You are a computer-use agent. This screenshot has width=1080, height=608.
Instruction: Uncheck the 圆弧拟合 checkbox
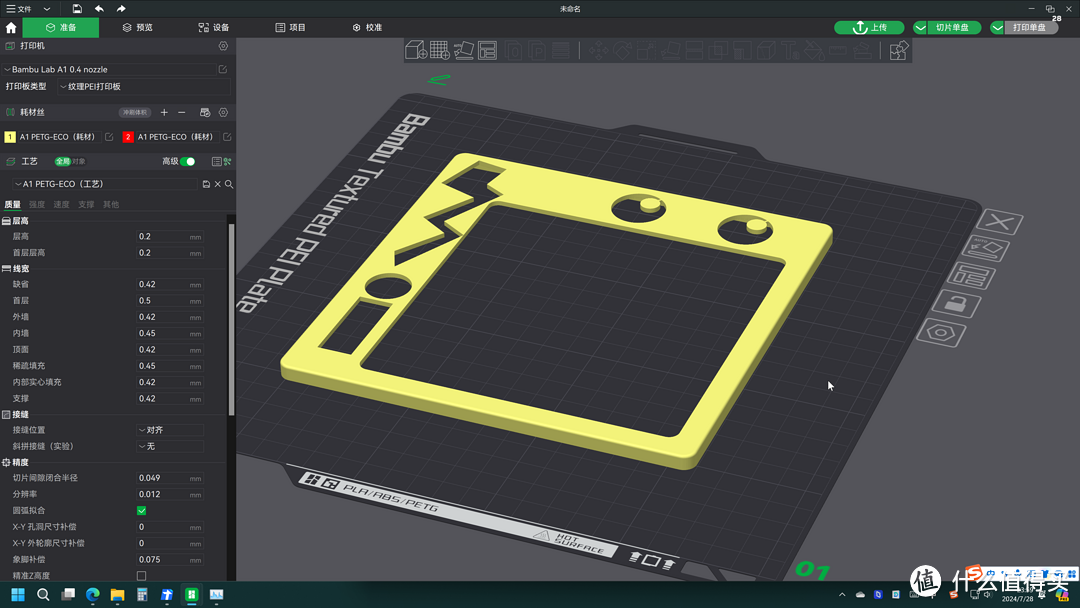[x=141, y=511]
